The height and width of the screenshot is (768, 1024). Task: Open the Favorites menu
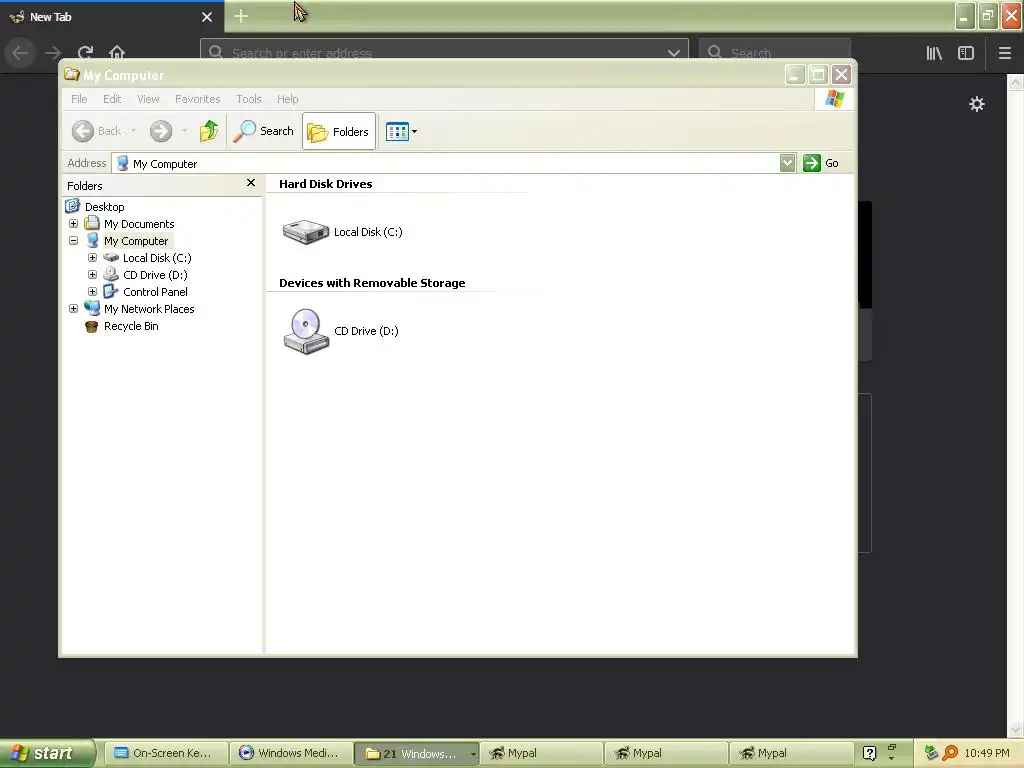pyautogui.click(x=197, y=99)
